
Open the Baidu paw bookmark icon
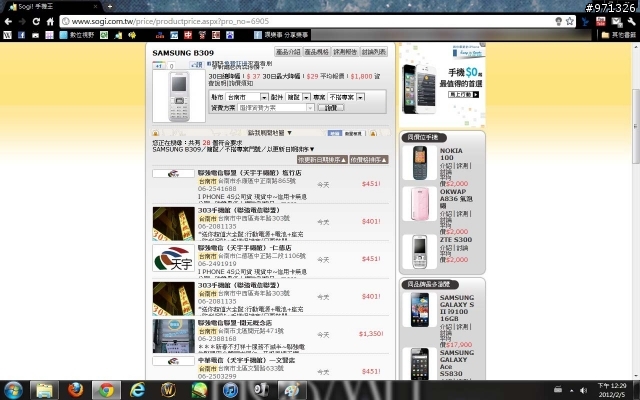[230, 35]
